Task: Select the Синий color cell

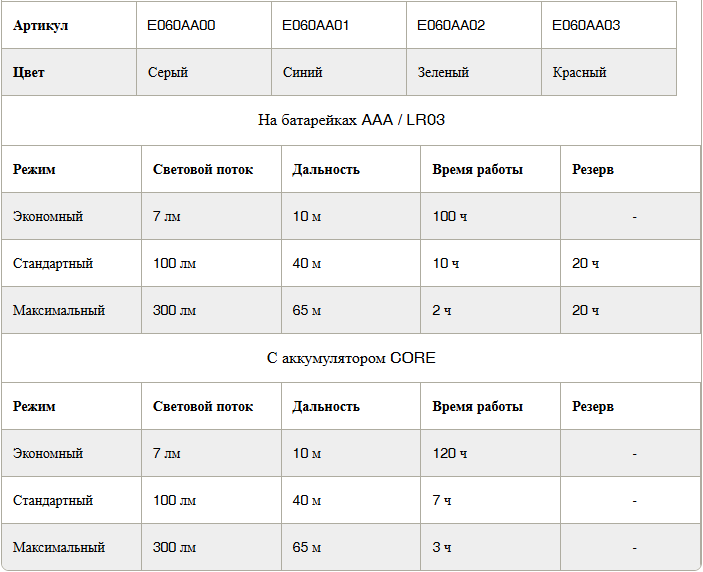Action: pyautogui.click(x=338, y=72)
